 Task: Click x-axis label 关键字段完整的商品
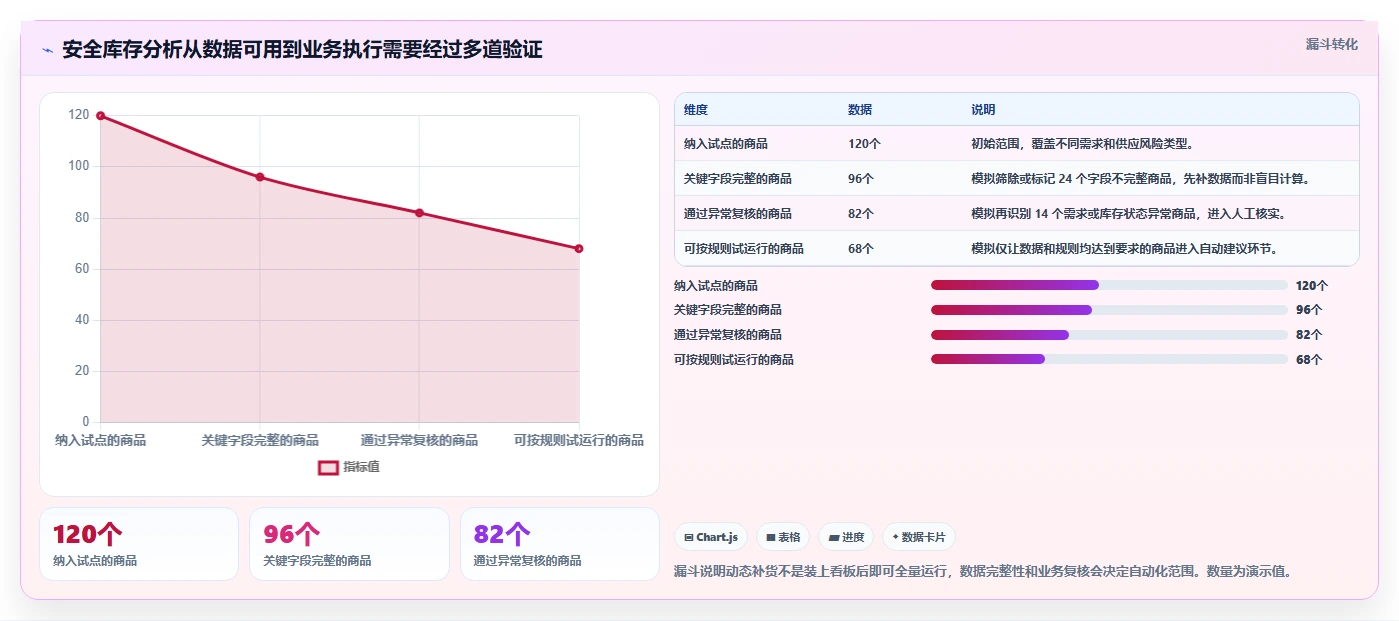click(260, 440)
